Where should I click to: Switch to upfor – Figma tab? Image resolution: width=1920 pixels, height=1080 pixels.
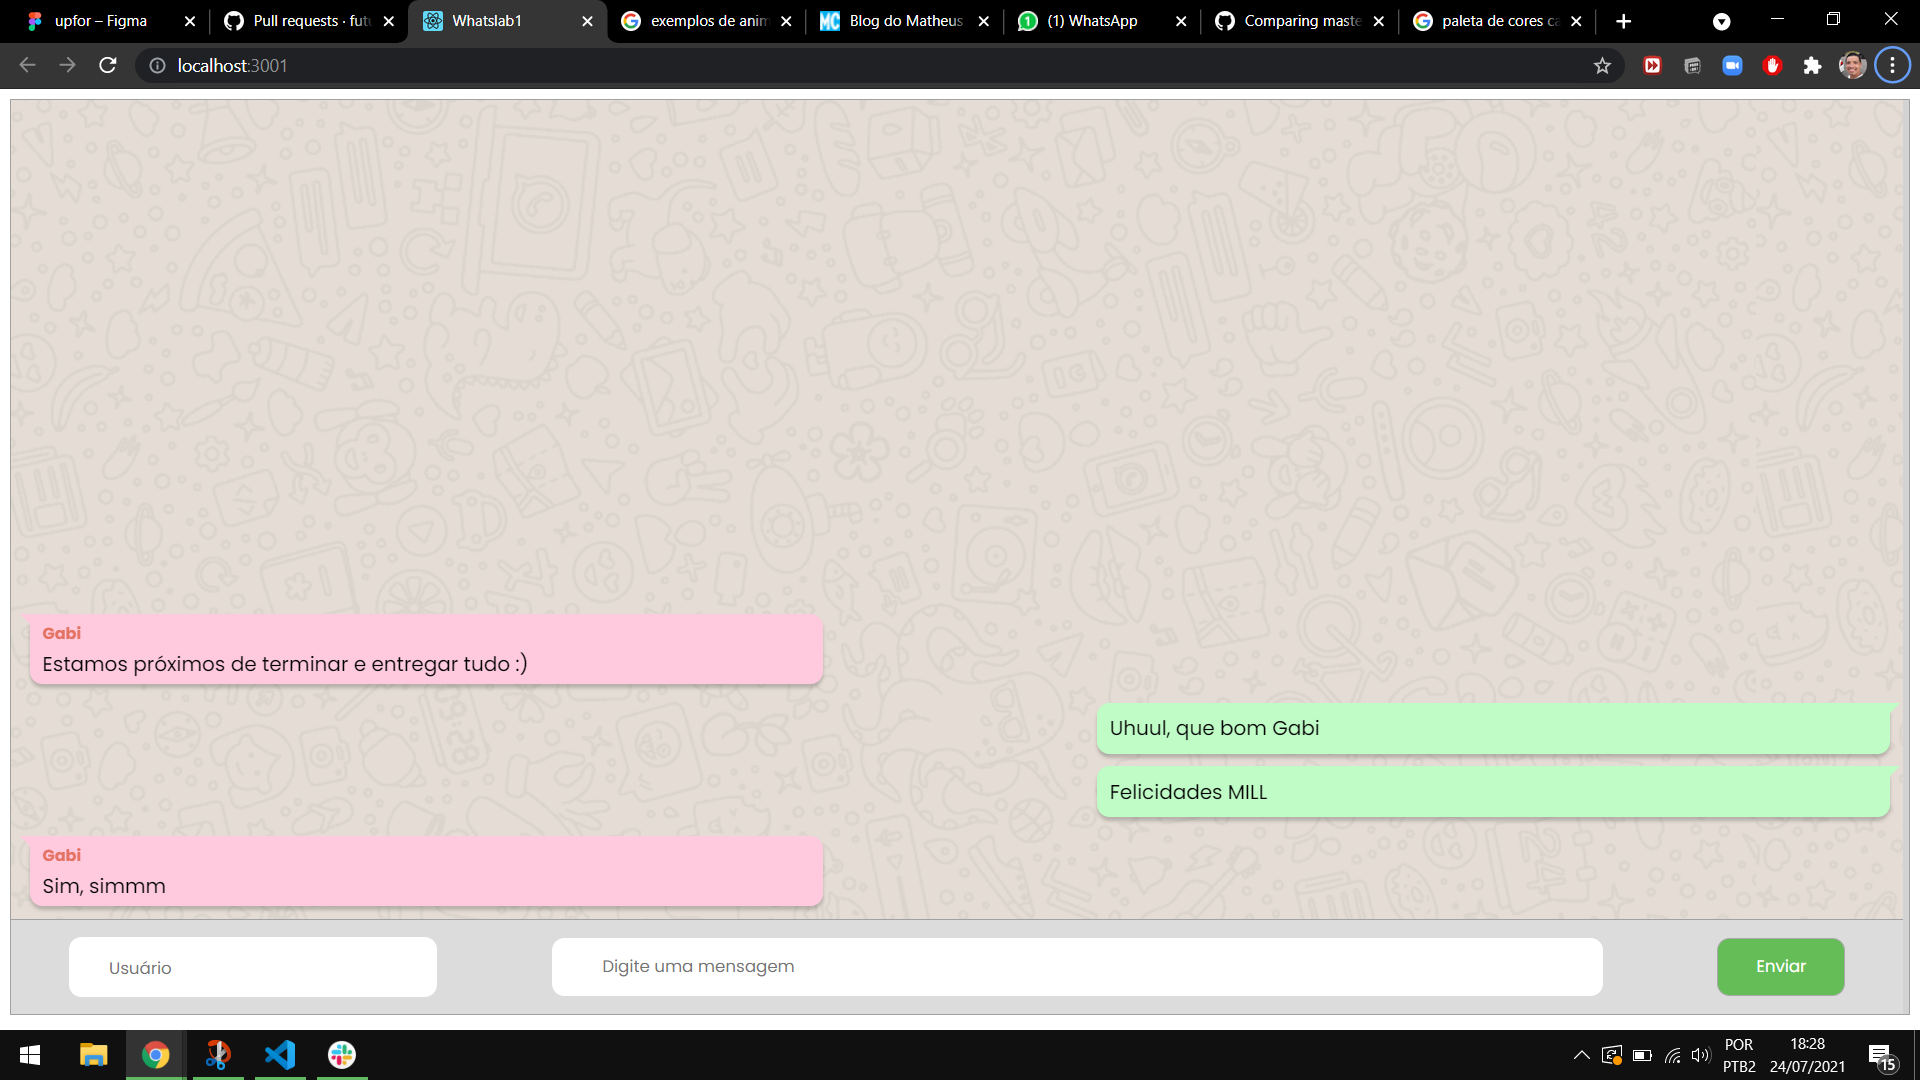[100, 21]
